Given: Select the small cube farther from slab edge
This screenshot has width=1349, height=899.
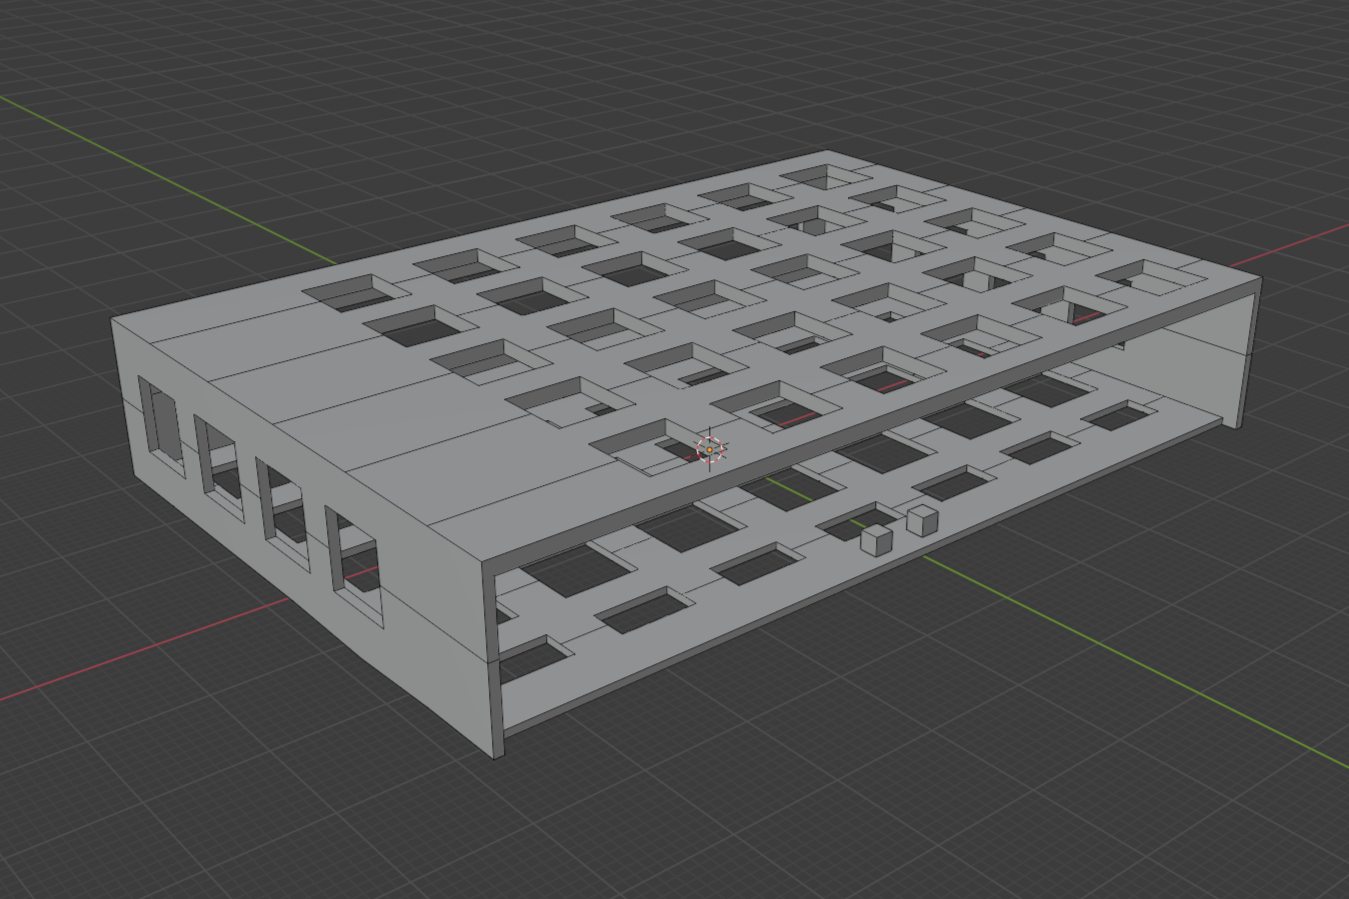Looking at the screenshot, I should tap(921, 519).
